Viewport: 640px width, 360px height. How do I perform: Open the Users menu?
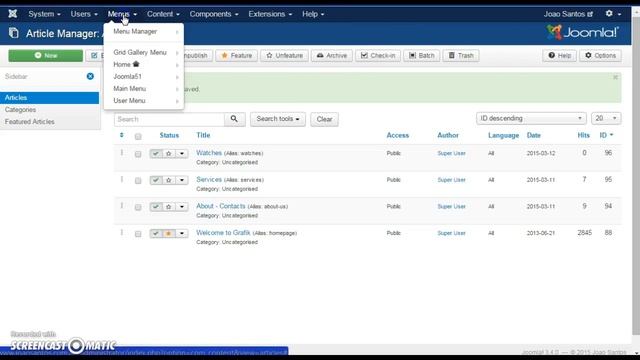(84, 14)
